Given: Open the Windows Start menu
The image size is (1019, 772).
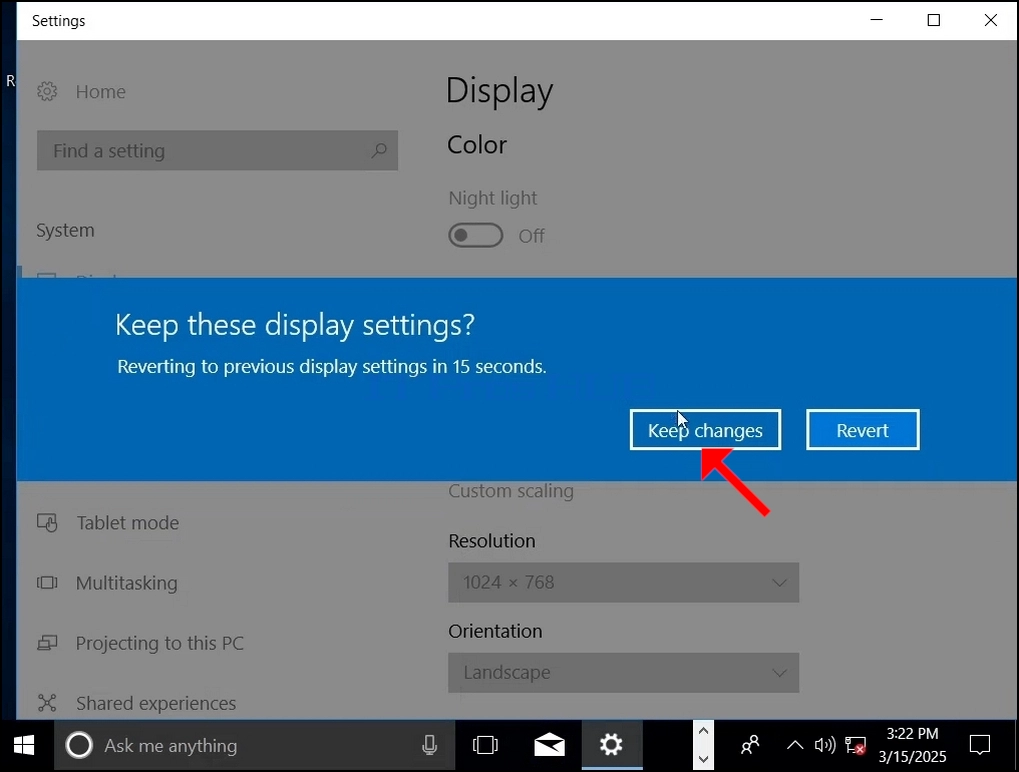Looking at the screenshot, I should [24, 745].
